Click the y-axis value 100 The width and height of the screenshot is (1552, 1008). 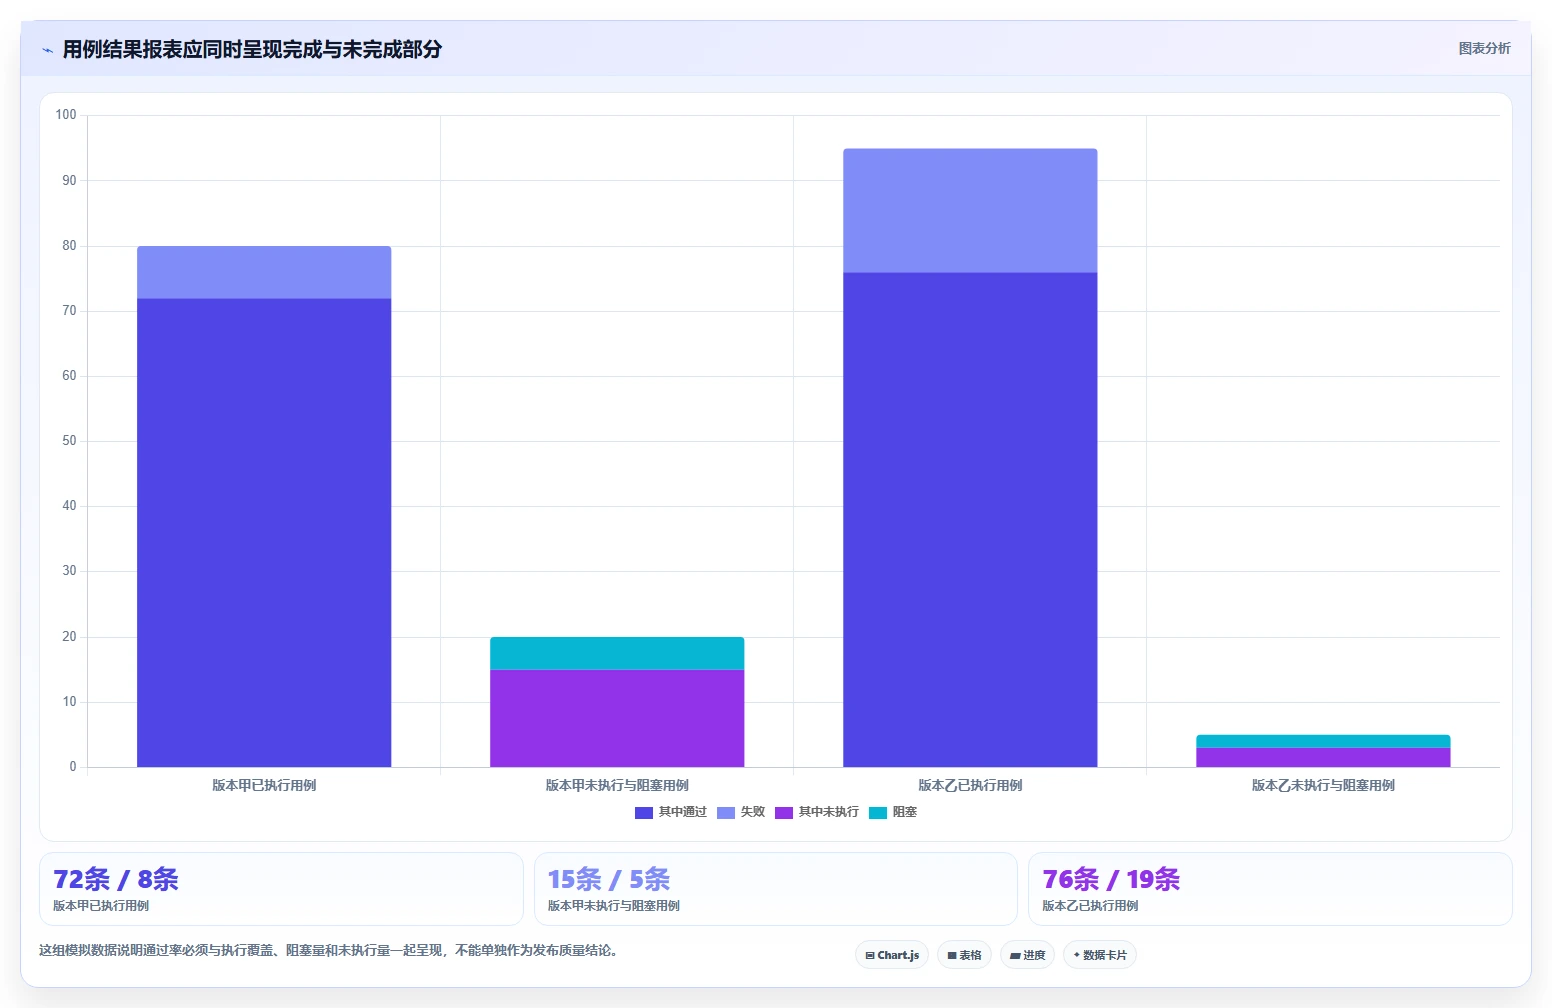[66, 115]
